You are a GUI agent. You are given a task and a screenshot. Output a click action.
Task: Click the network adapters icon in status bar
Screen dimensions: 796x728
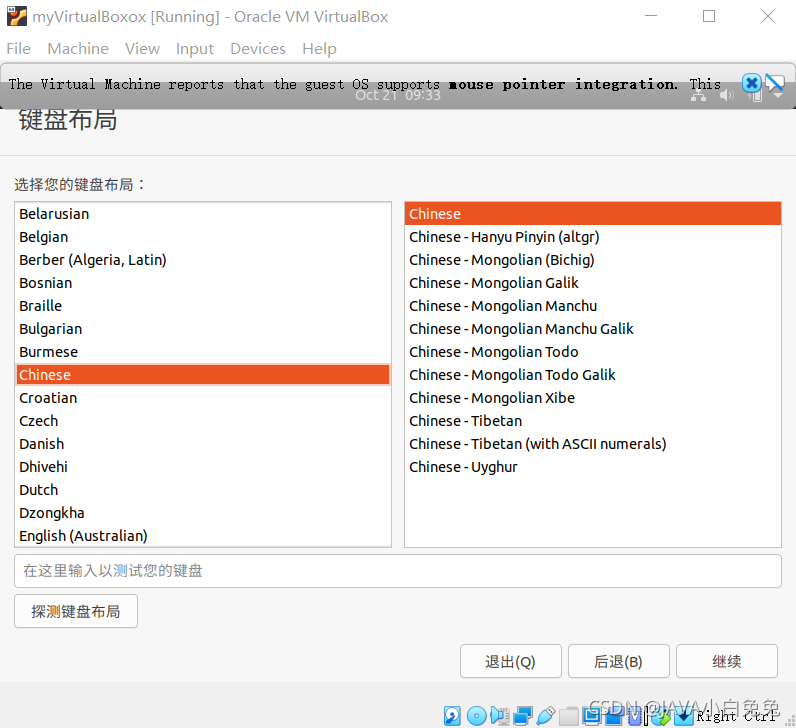pyautogui.click(x=523, y=716)
